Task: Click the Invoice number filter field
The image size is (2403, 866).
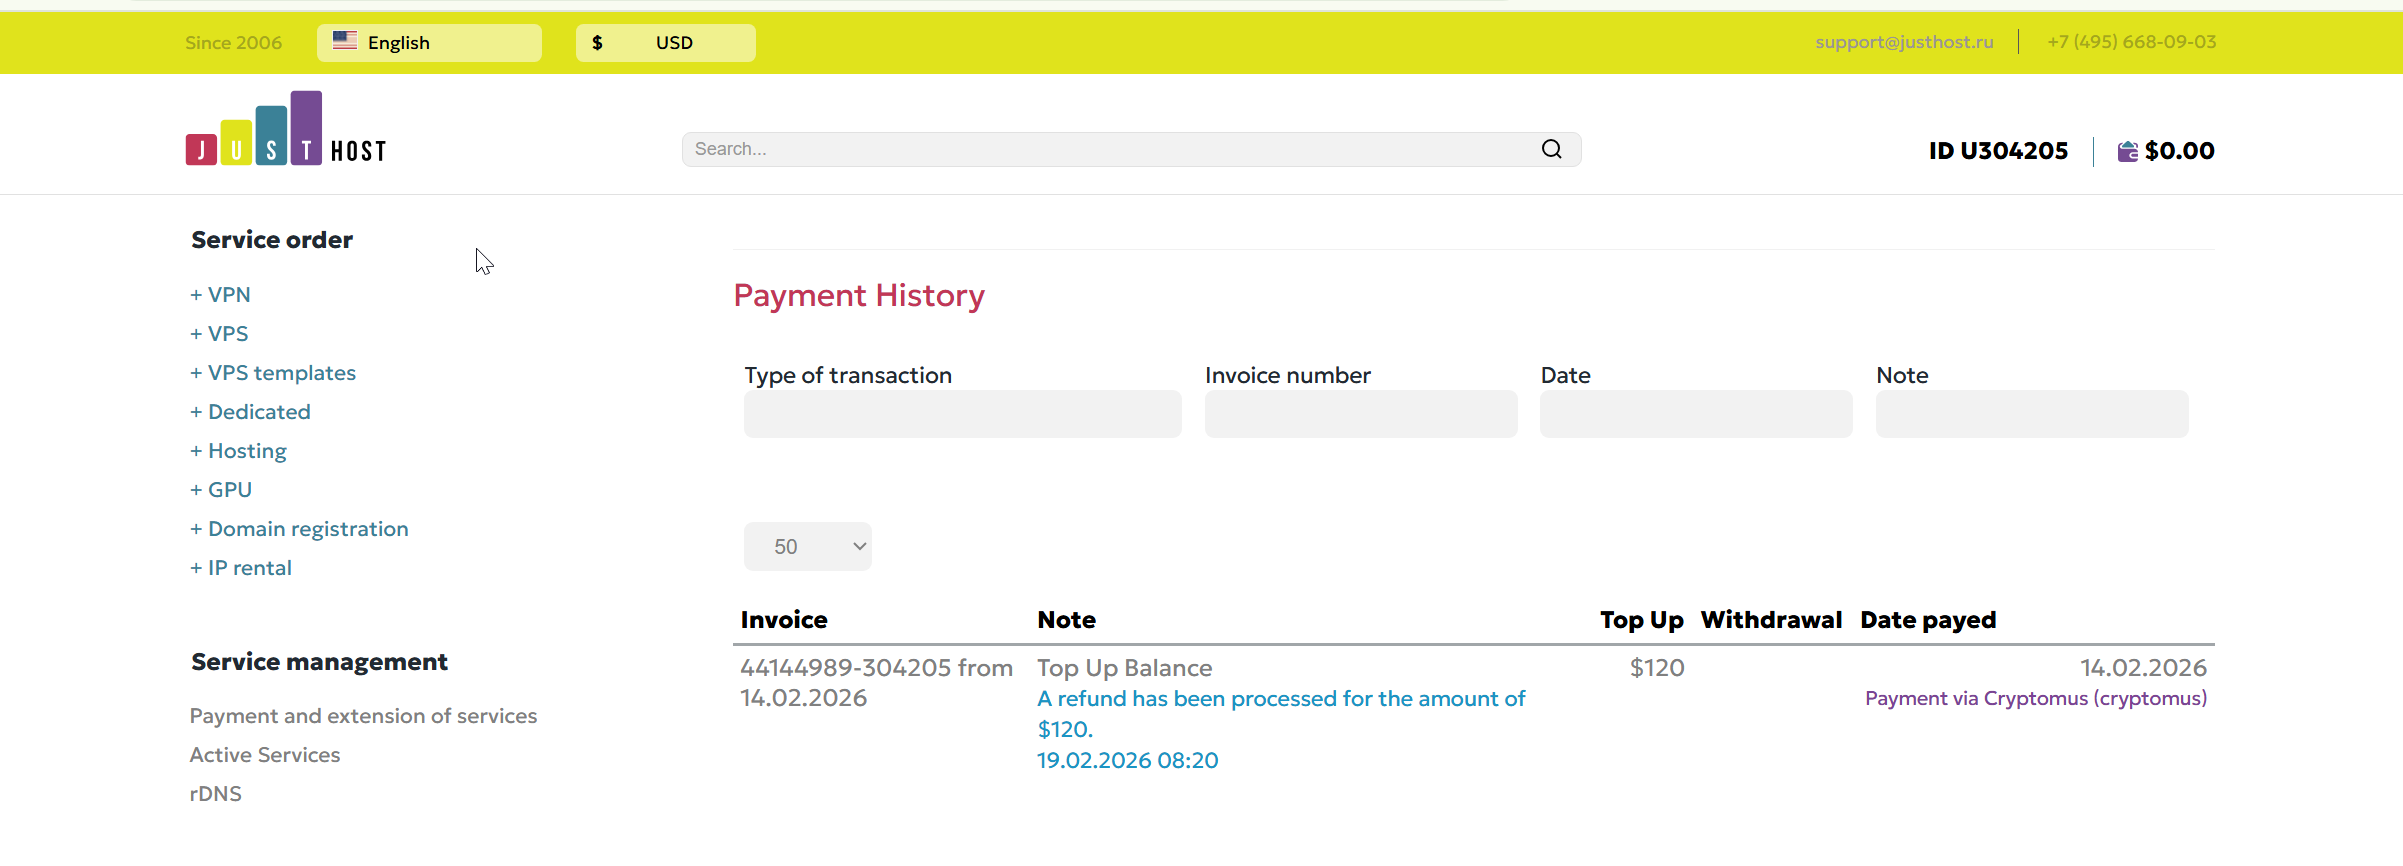Action: point(1360,414)
